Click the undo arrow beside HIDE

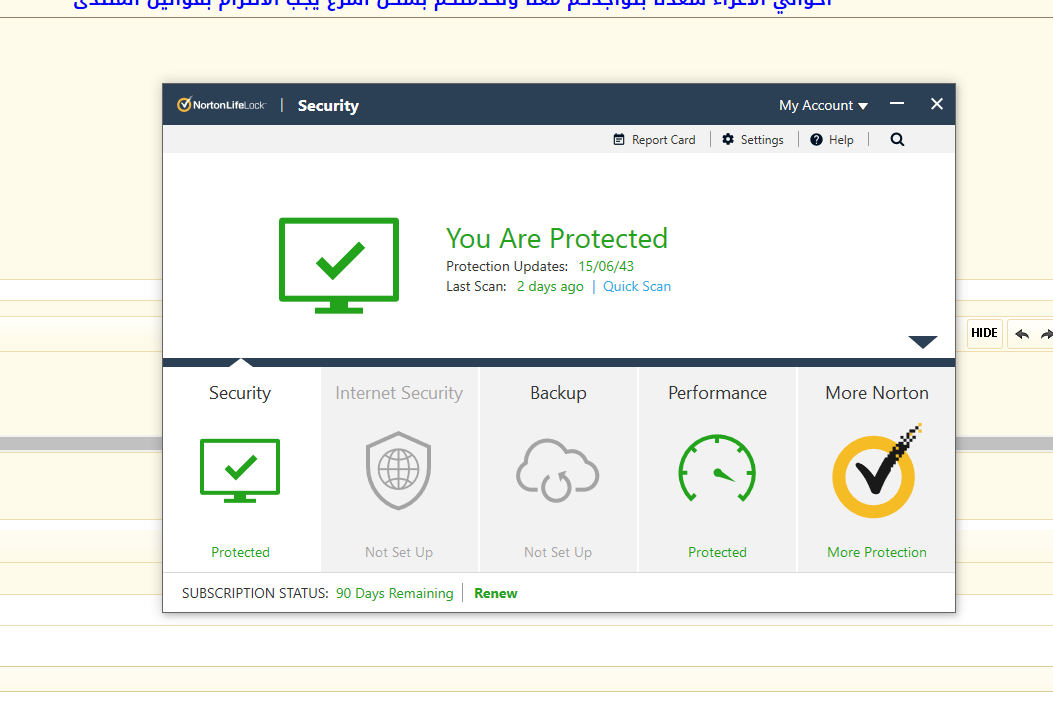click(1022, 334)
